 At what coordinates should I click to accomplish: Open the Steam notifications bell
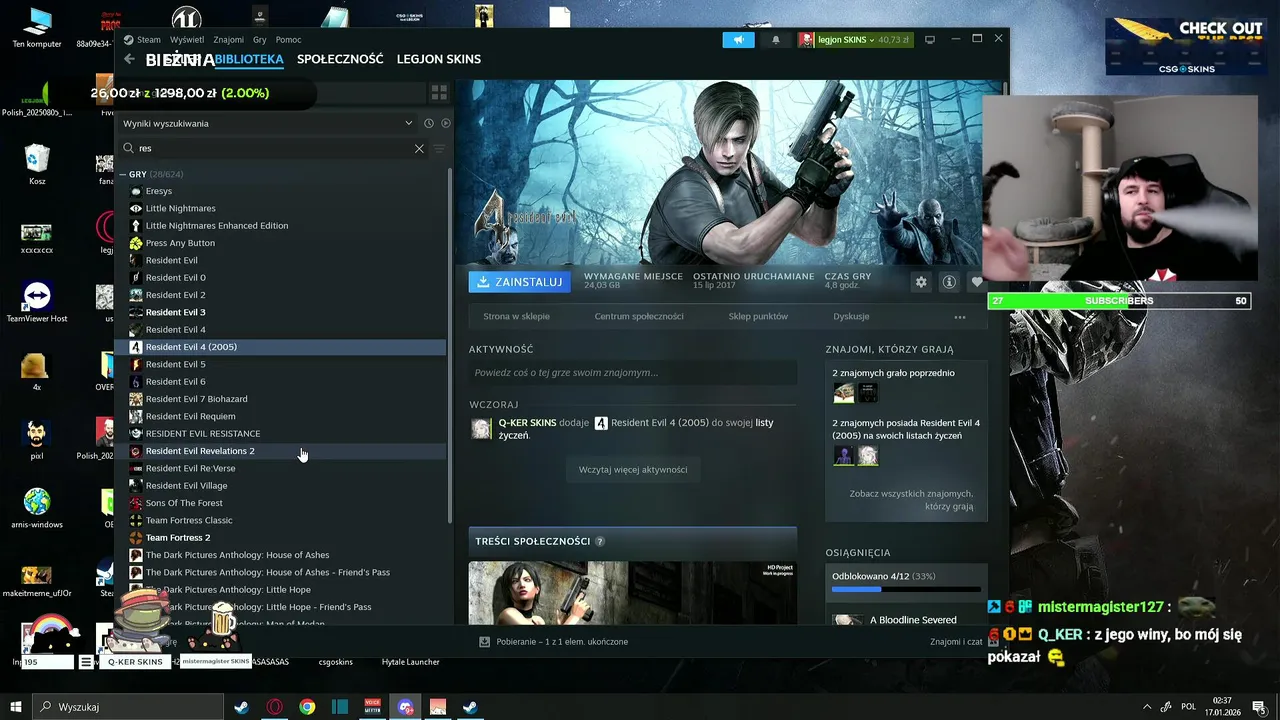tap(775, 40)
